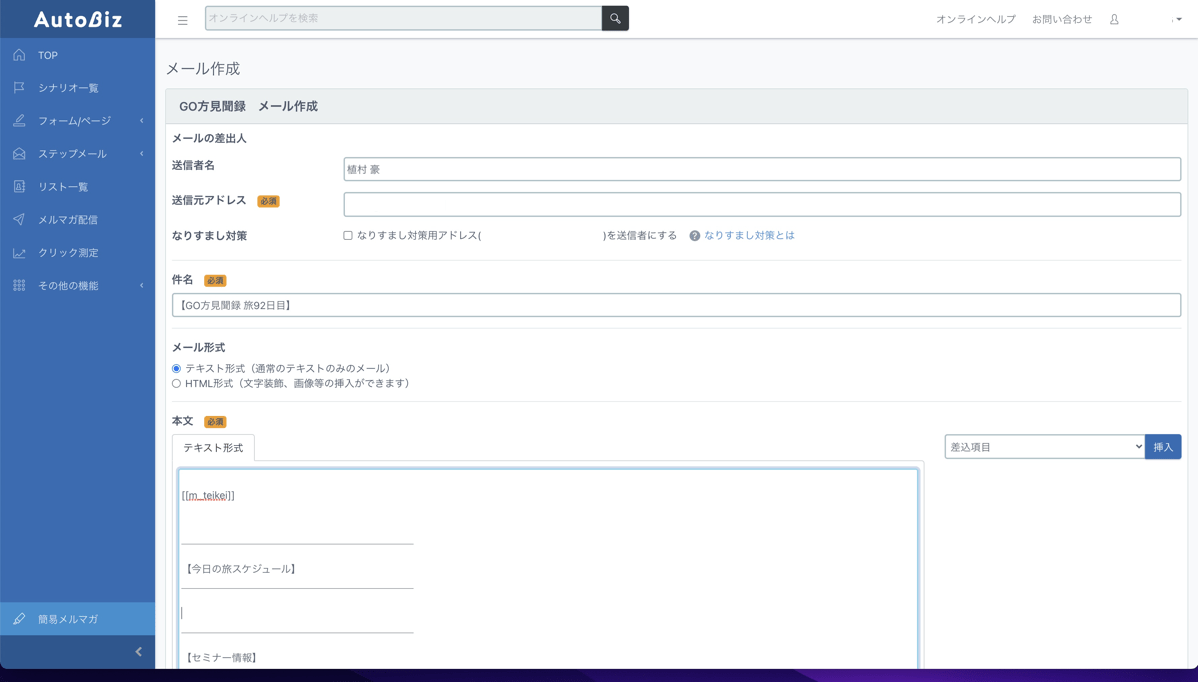
Task: Open メルマガ配信 in the sidebar
Action: point(77,219)
